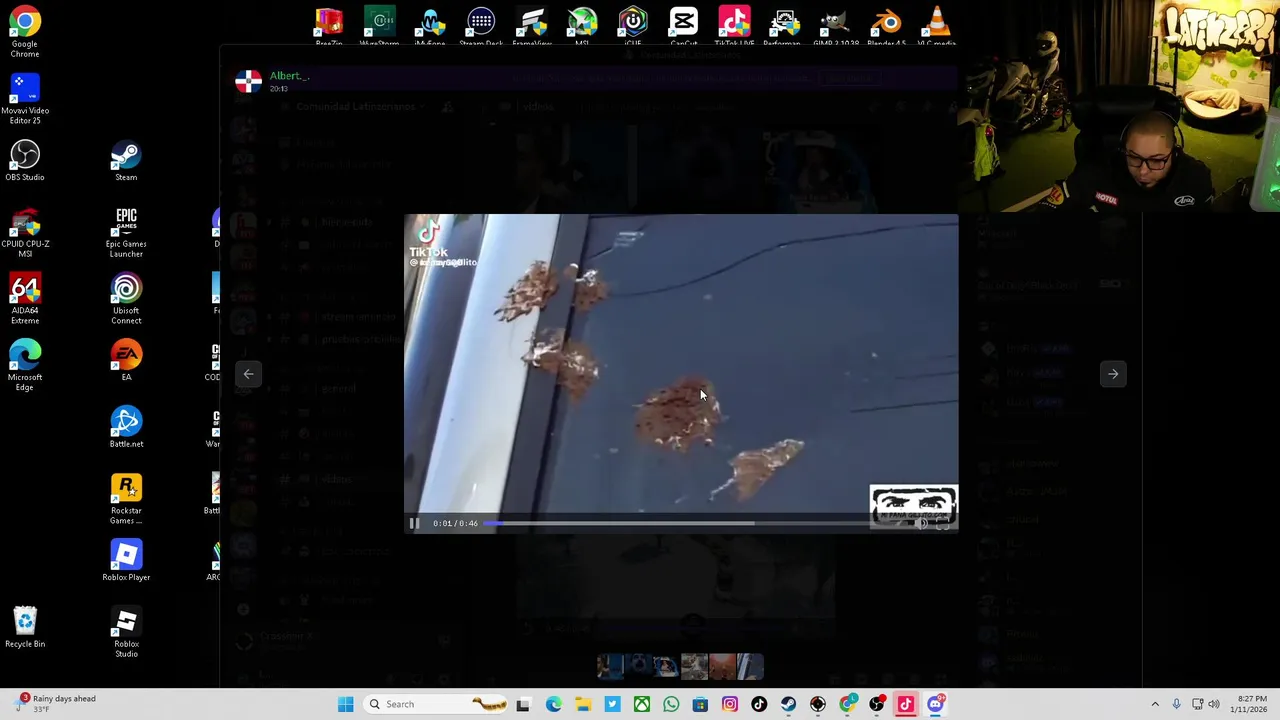1280x720 pixels.
Task: Open OBS Studio desktop shortcut
Action: pyautogui.click(x=25, y=160)
